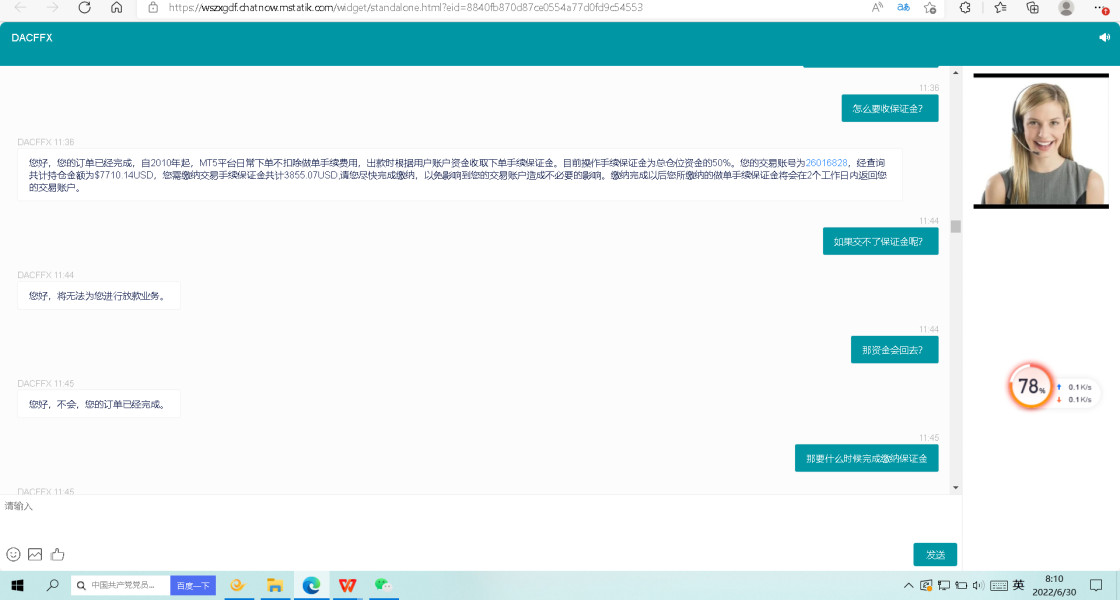Click the 百度一下 search button
The width and height of the screenshot is (1120, 600).
[193, 586]
